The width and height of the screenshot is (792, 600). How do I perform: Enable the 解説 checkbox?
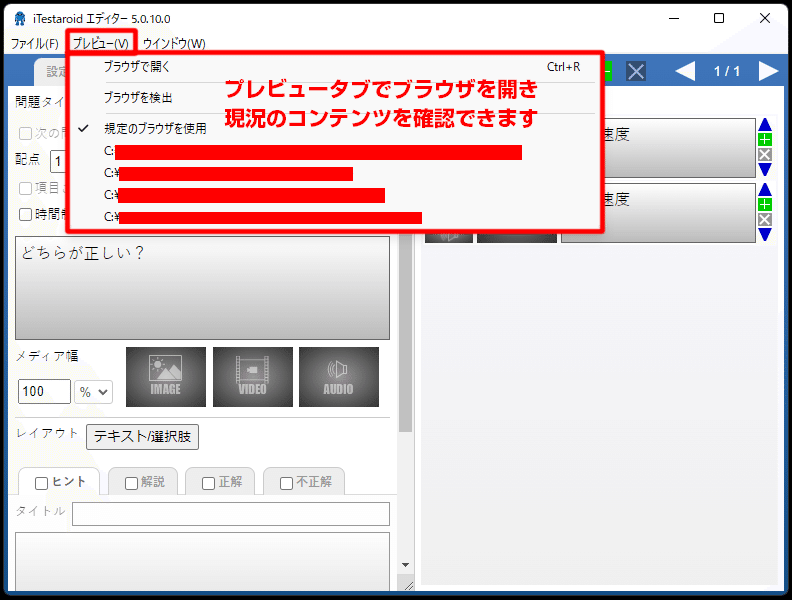click(131, 483)
